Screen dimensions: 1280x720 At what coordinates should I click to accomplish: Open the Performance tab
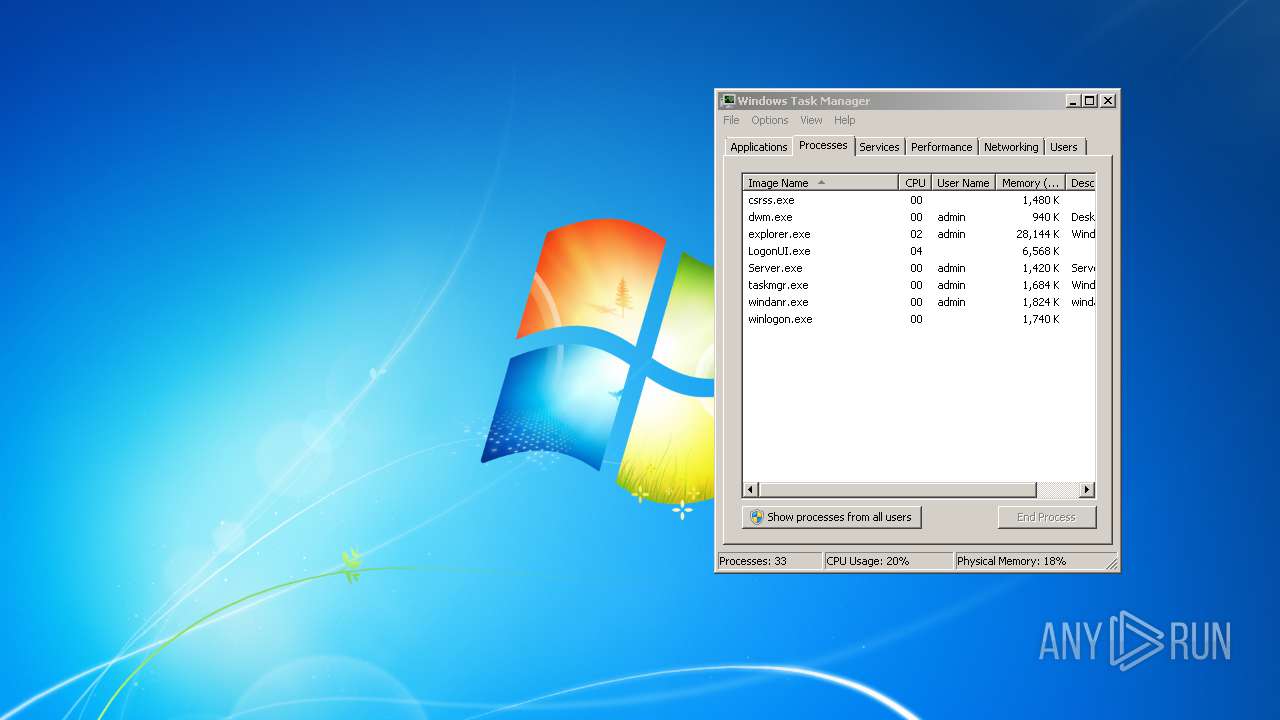941,147
